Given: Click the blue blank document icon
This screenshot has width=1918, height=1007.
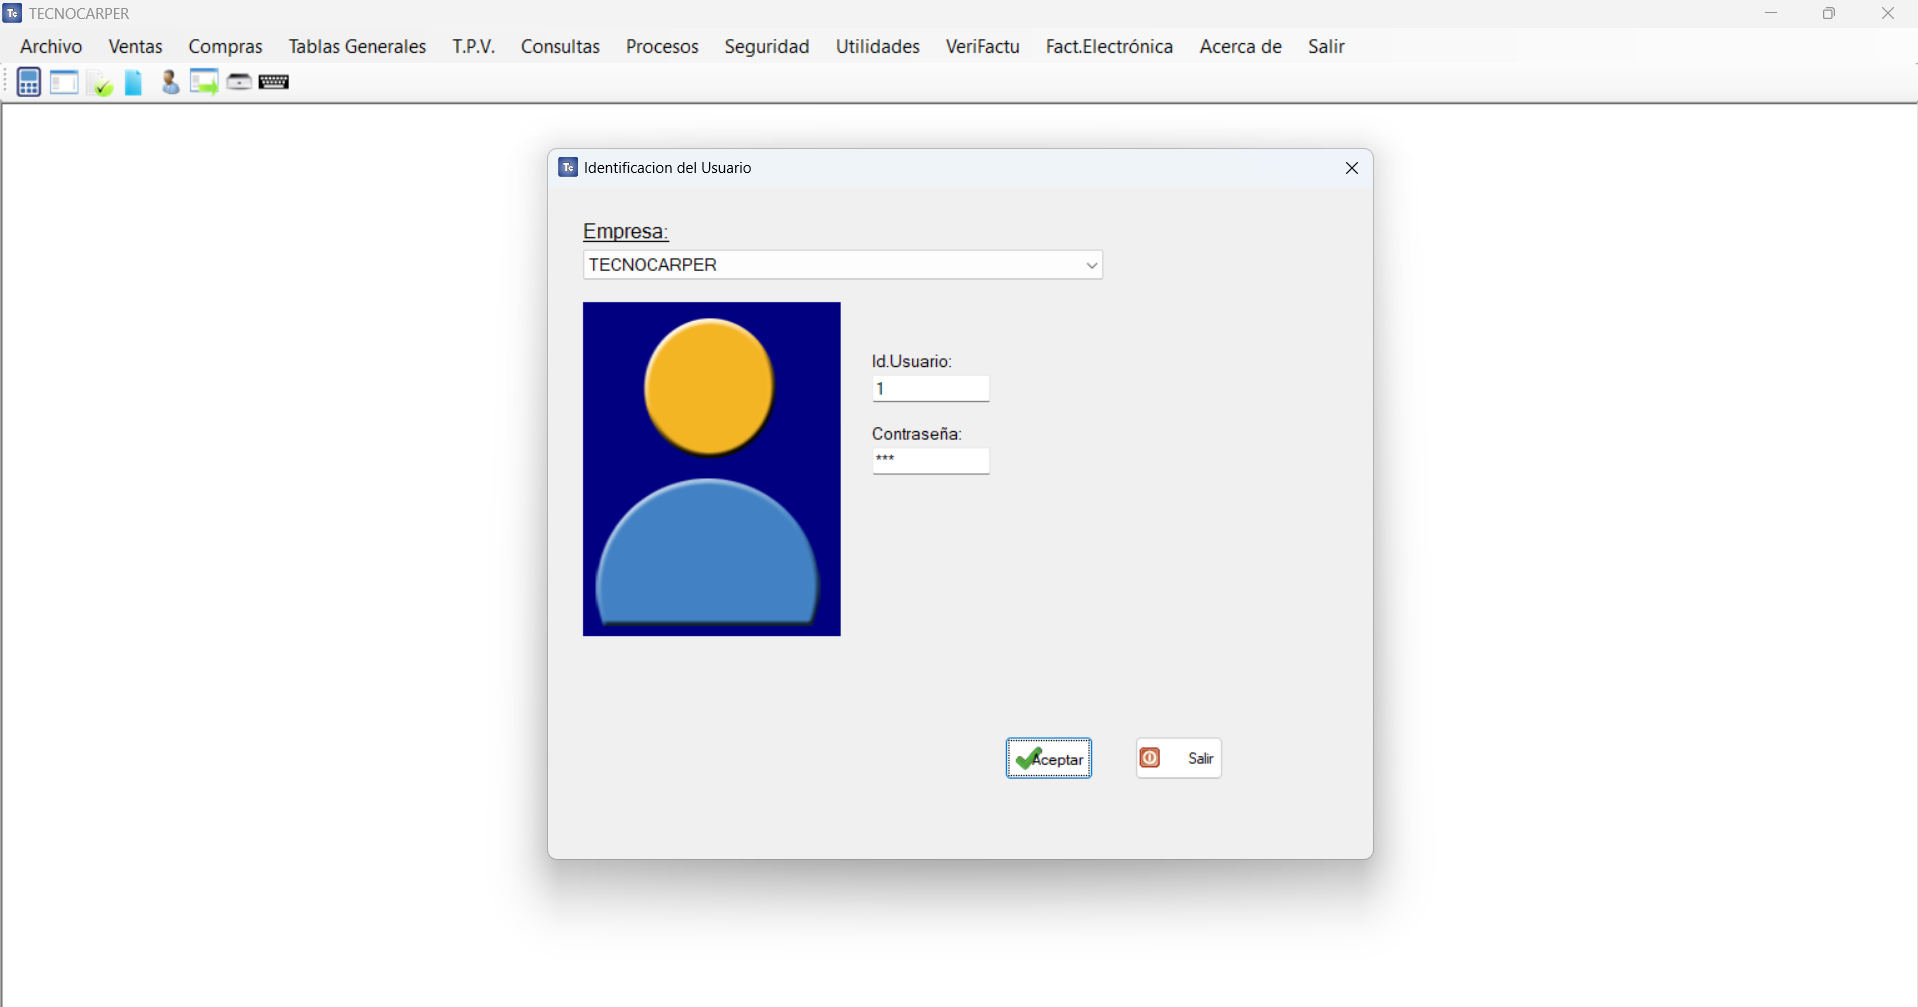Looking at the screenshot, I should (134, 83).
